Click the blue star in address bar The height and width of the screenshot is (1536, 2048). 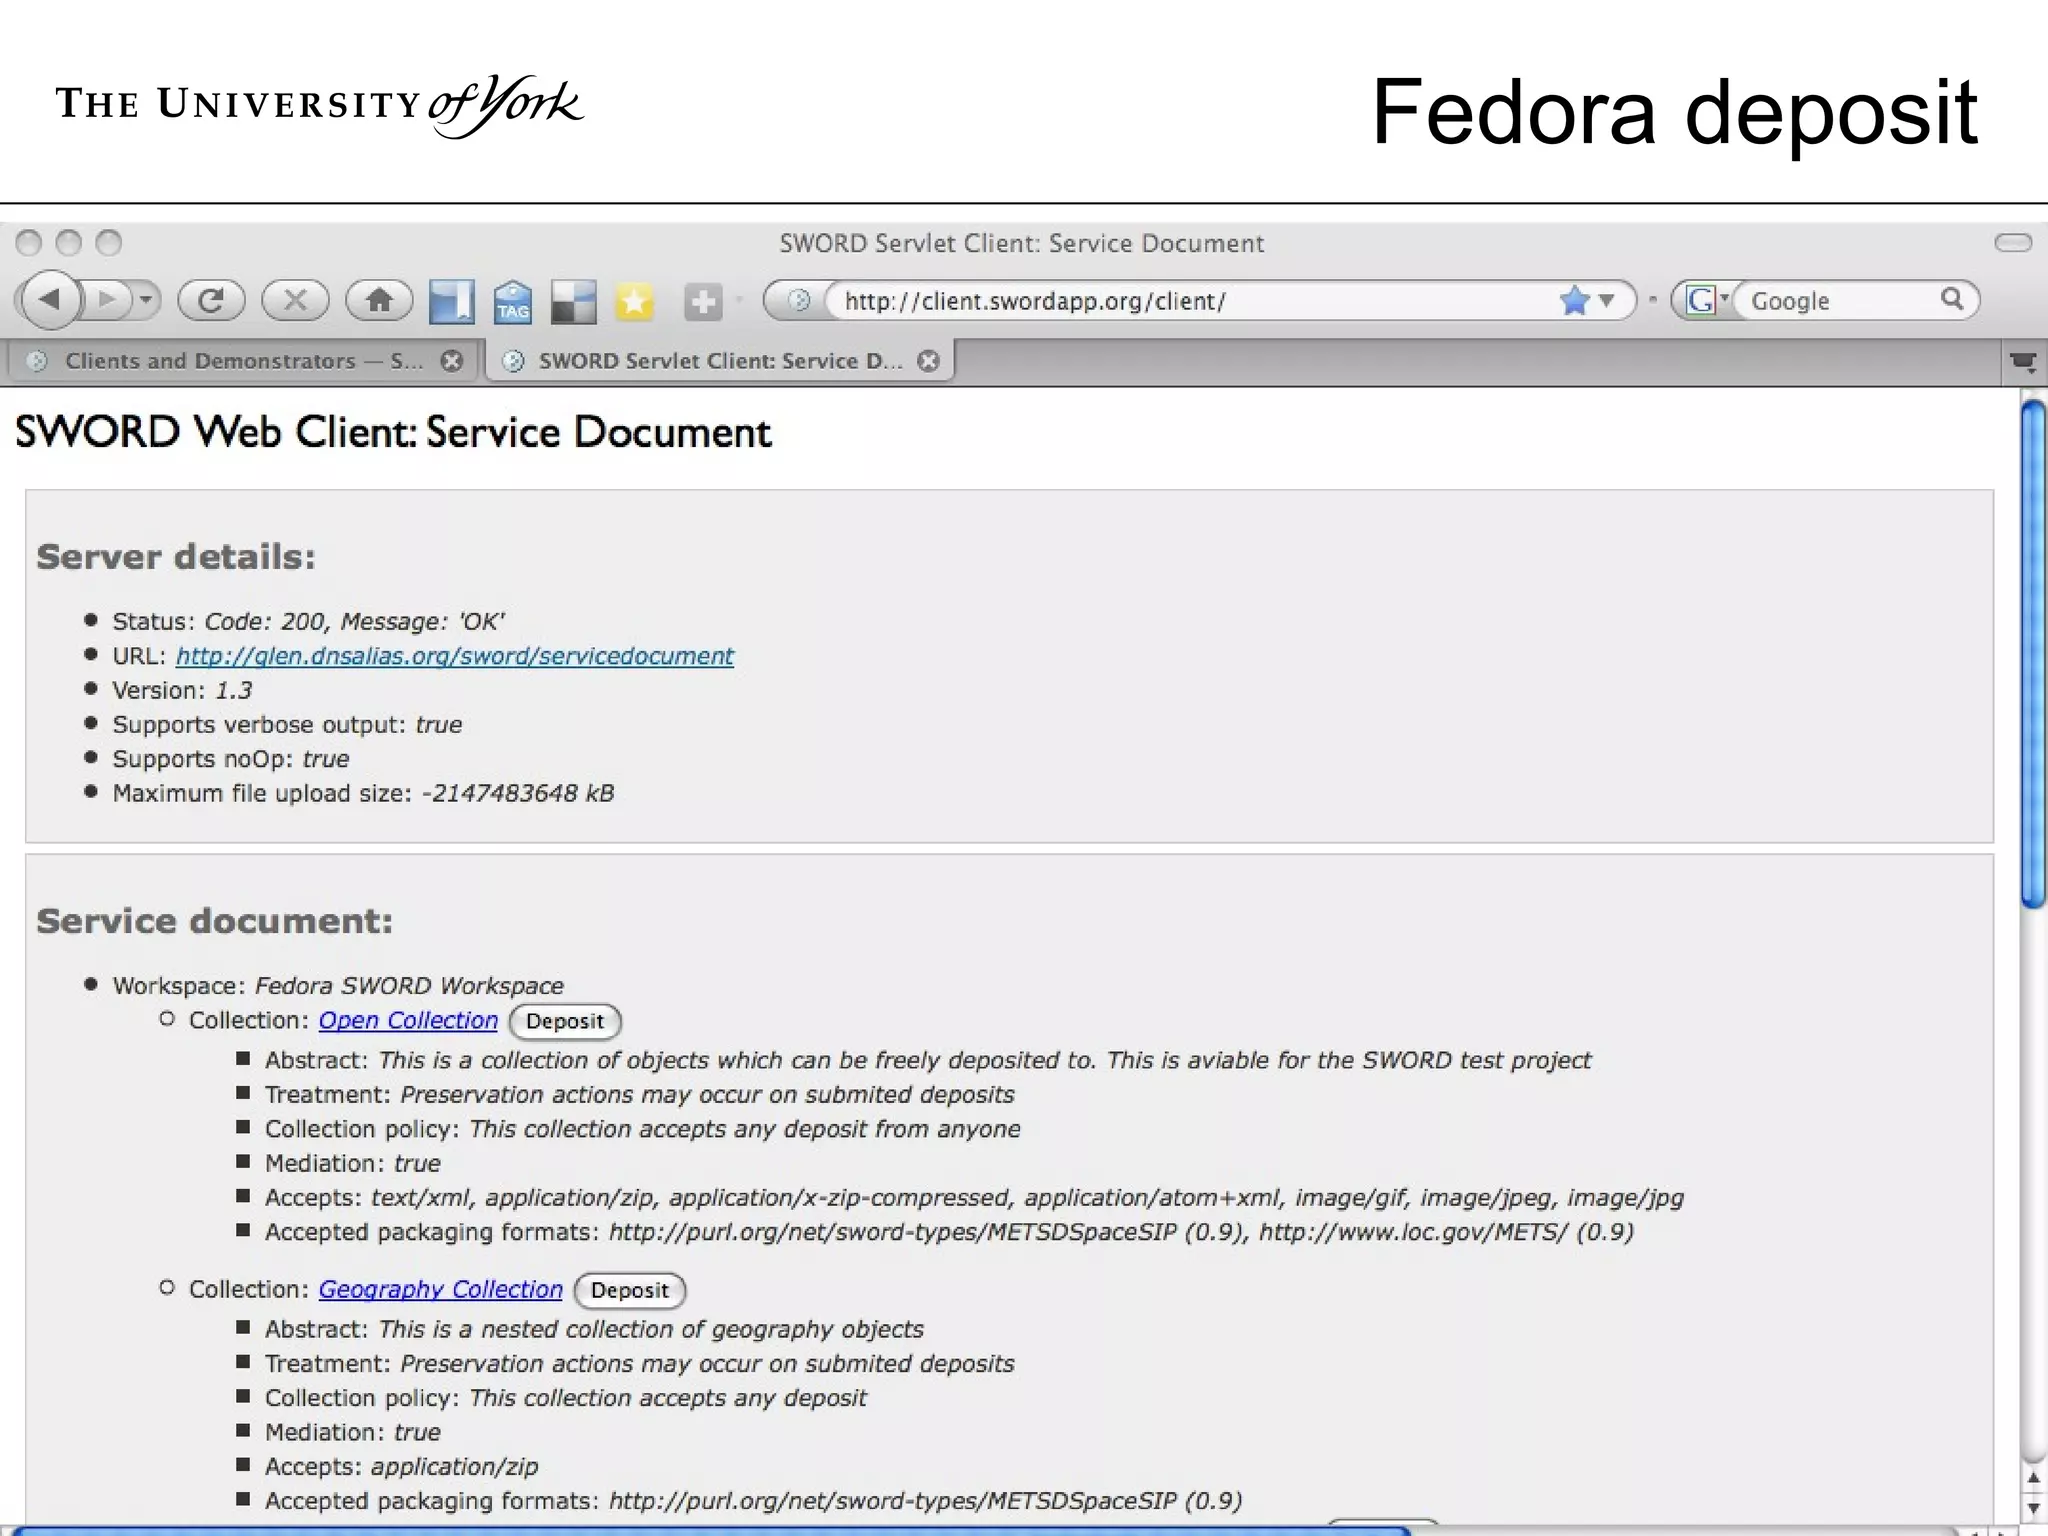click(1574, 300)
